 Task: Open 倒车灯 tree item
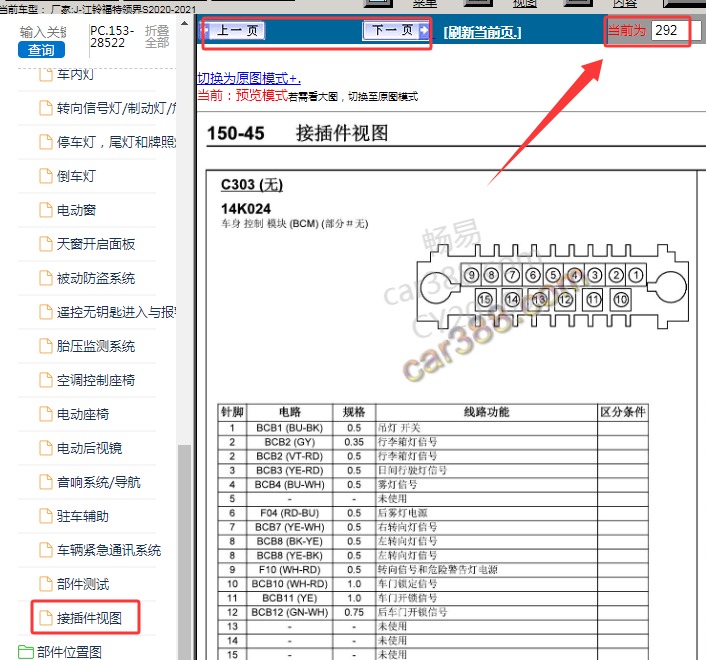coord(76,176)
